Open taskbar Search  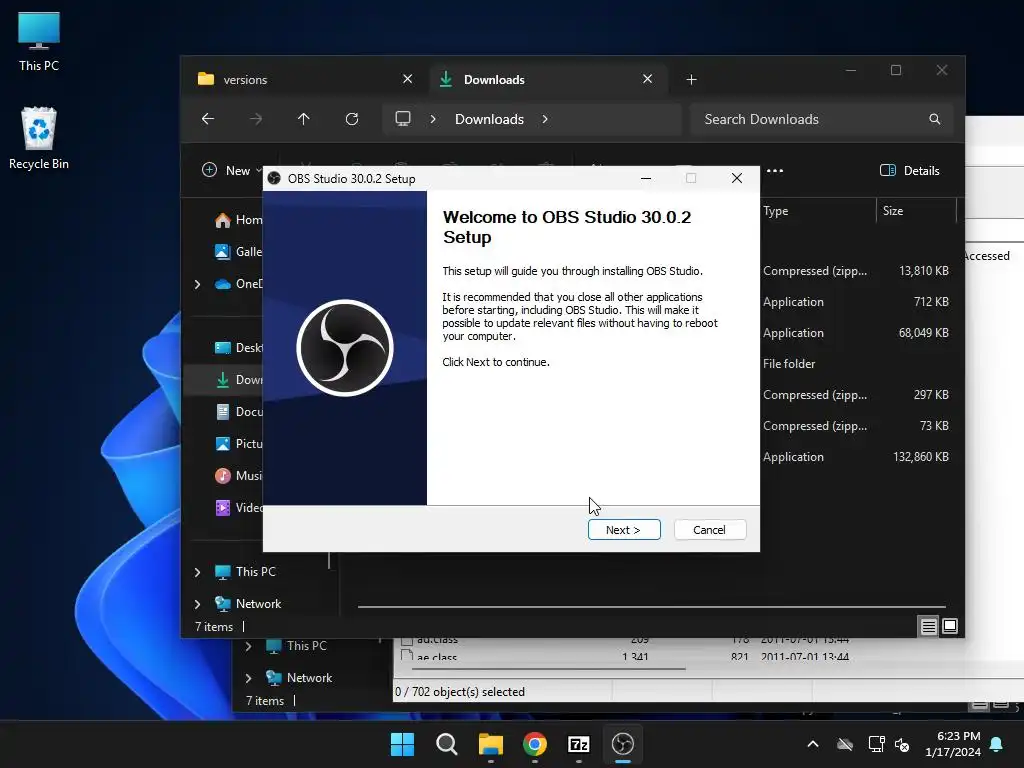tap(447, 744)
